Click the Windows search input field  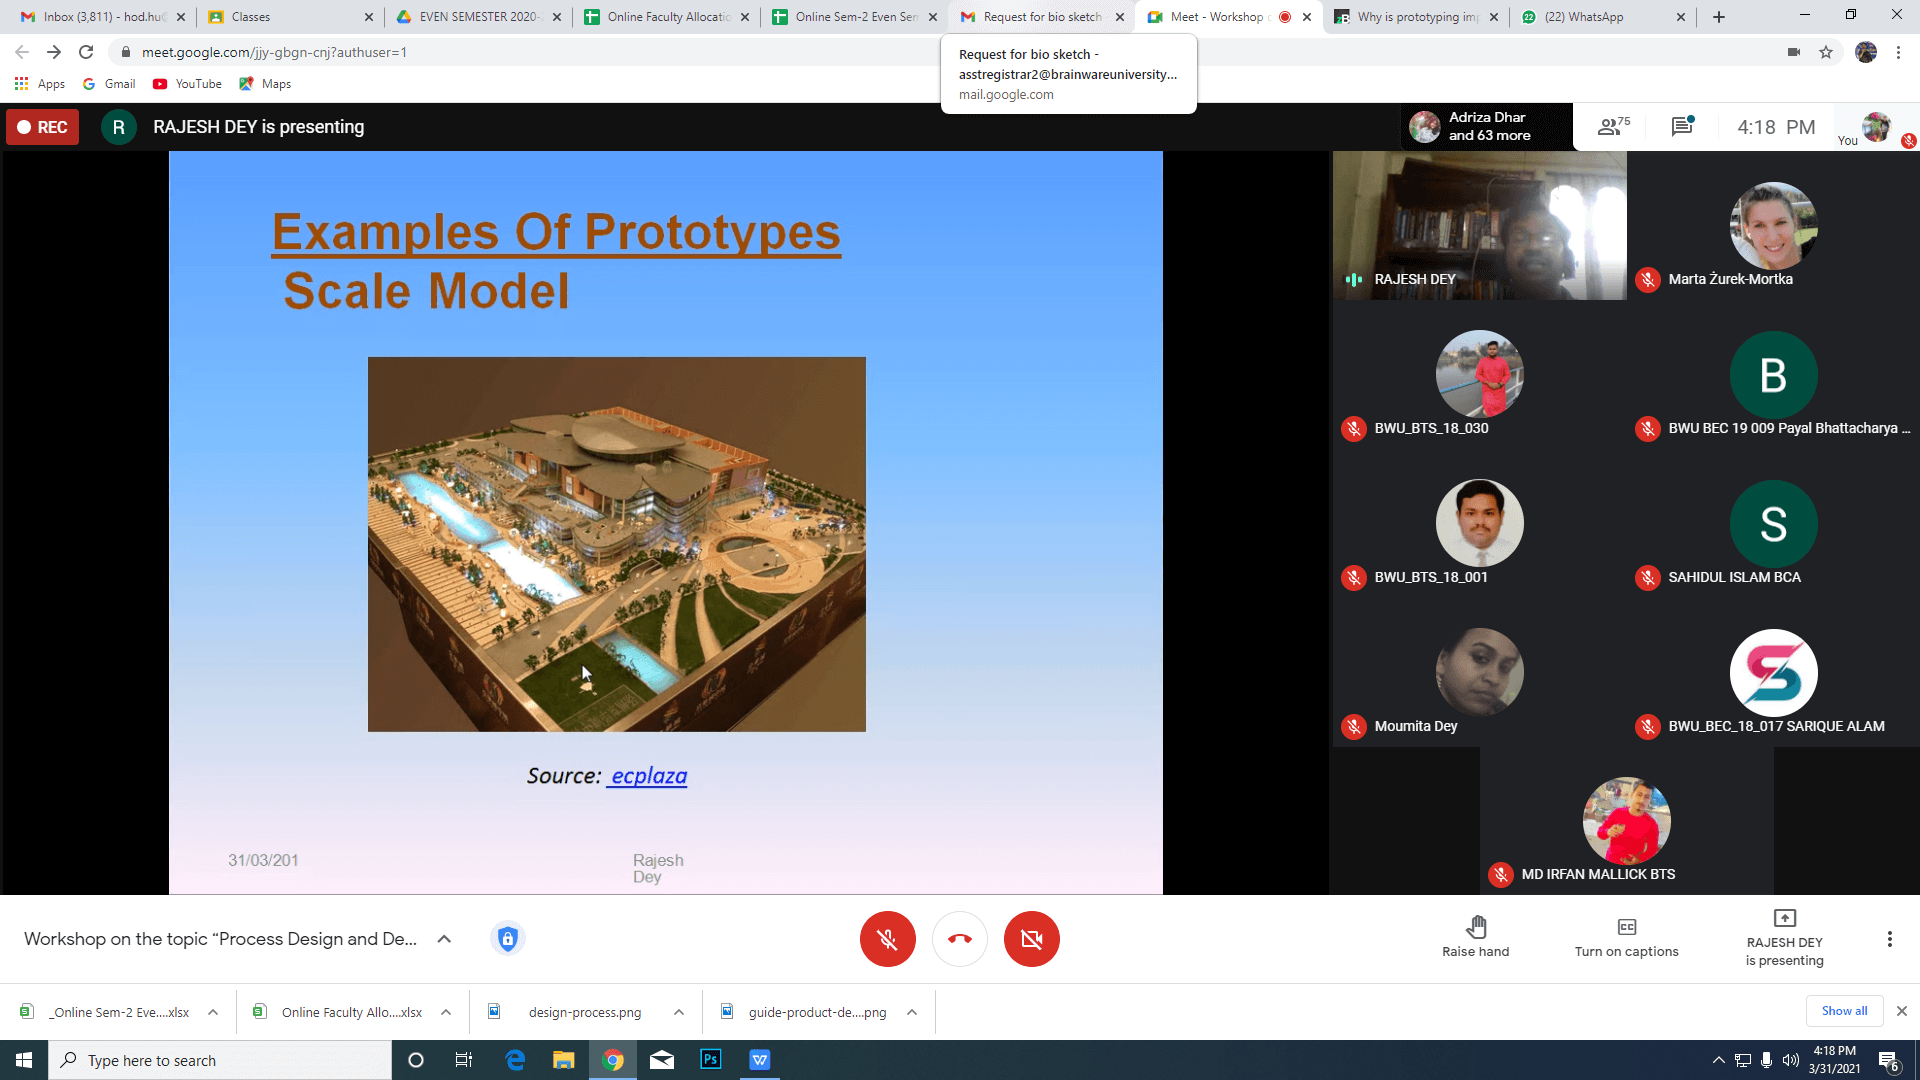(x=220, y=1060)
